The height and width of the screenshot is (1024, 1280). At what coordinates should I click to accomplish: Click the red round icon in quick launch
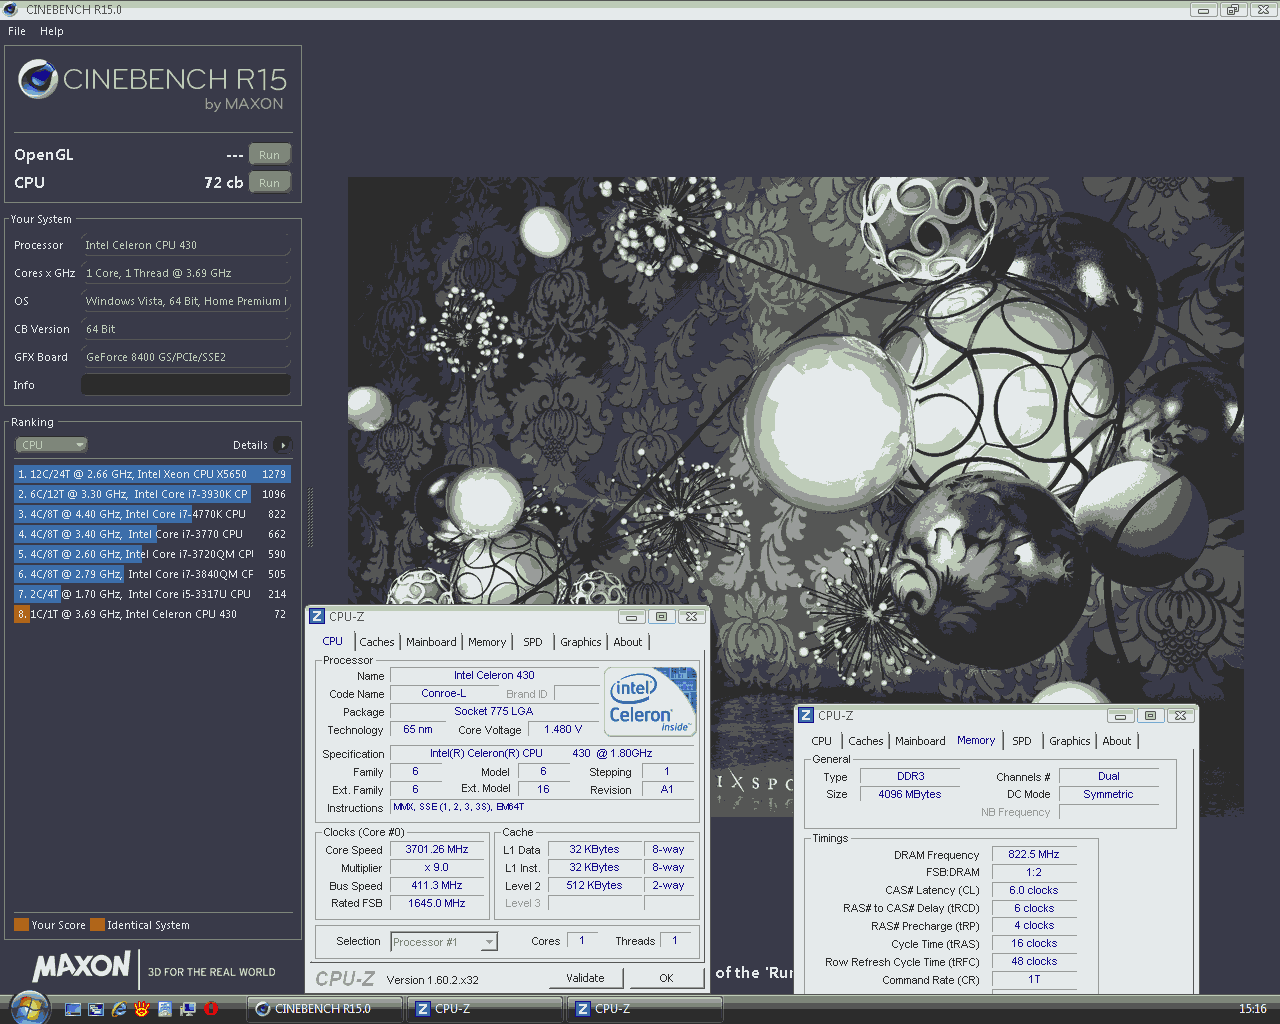[x=211, y=1009]
